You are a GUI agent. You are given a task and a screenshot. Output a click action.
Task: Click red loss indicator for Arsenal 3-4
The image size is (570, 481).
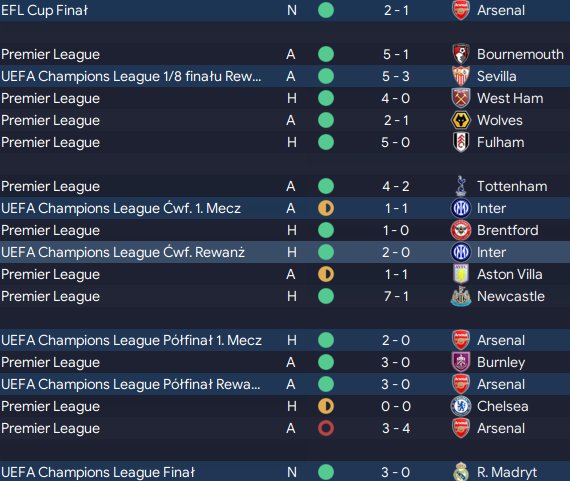point(326,428)
